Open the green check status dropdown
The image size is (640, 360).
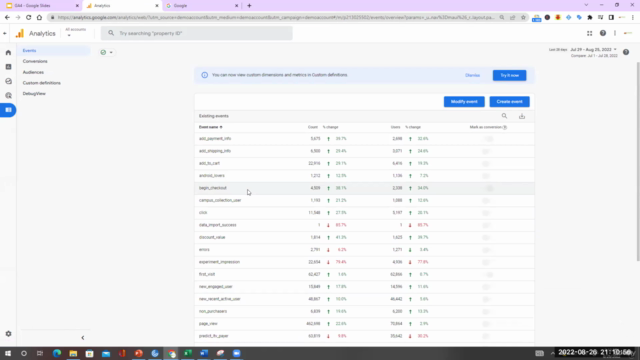point(107,52)
